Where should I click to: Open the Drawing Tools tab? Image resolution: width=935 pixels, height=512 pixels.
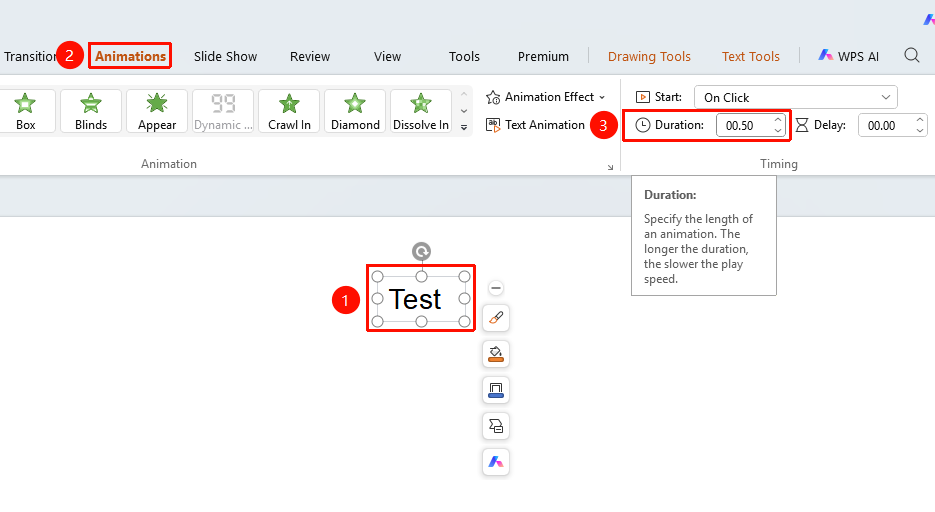click(x=649, y=57)
